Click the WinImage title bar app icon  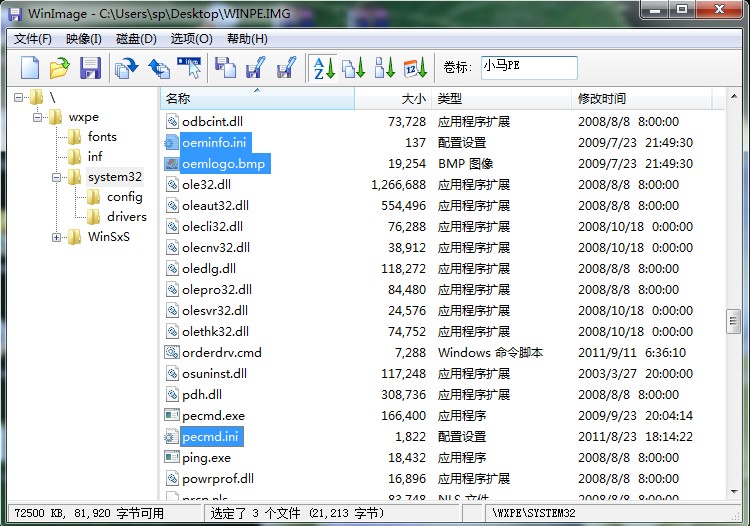pyautogui.click(x=15, y=14)
